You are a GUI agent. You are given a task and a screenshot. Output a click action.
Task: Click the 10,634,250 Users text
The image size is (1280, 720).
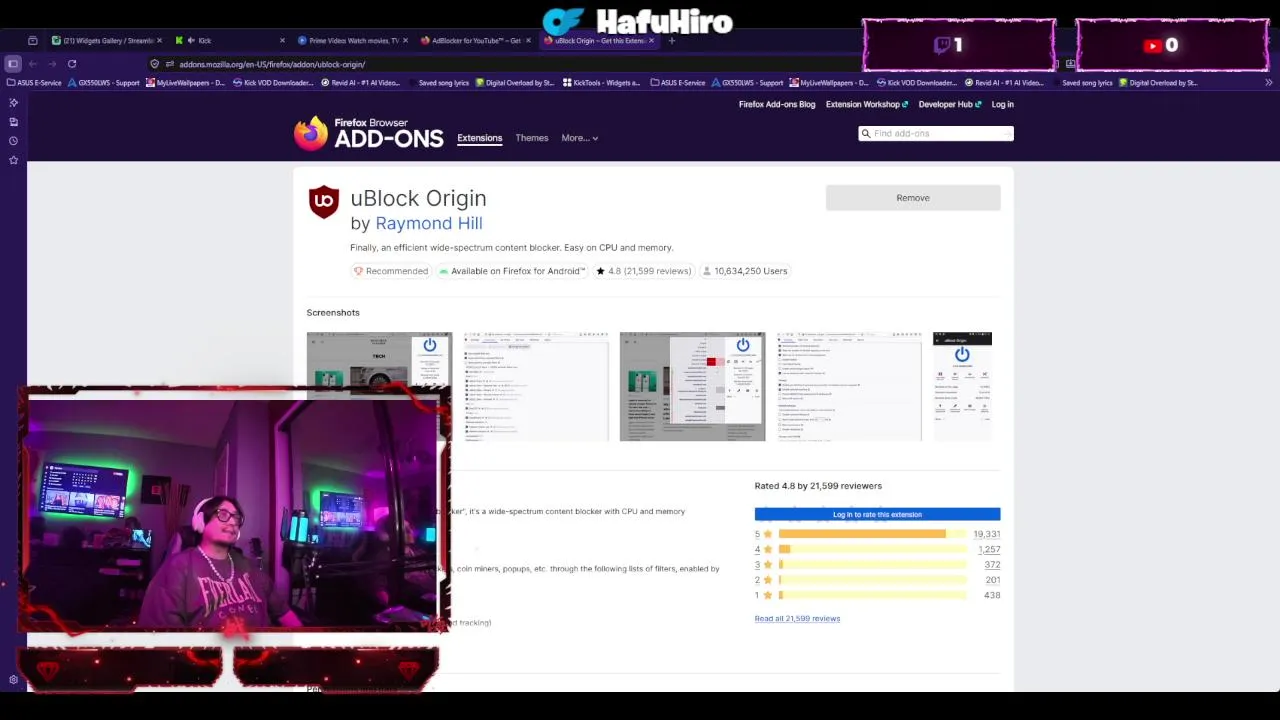[745, 271]
